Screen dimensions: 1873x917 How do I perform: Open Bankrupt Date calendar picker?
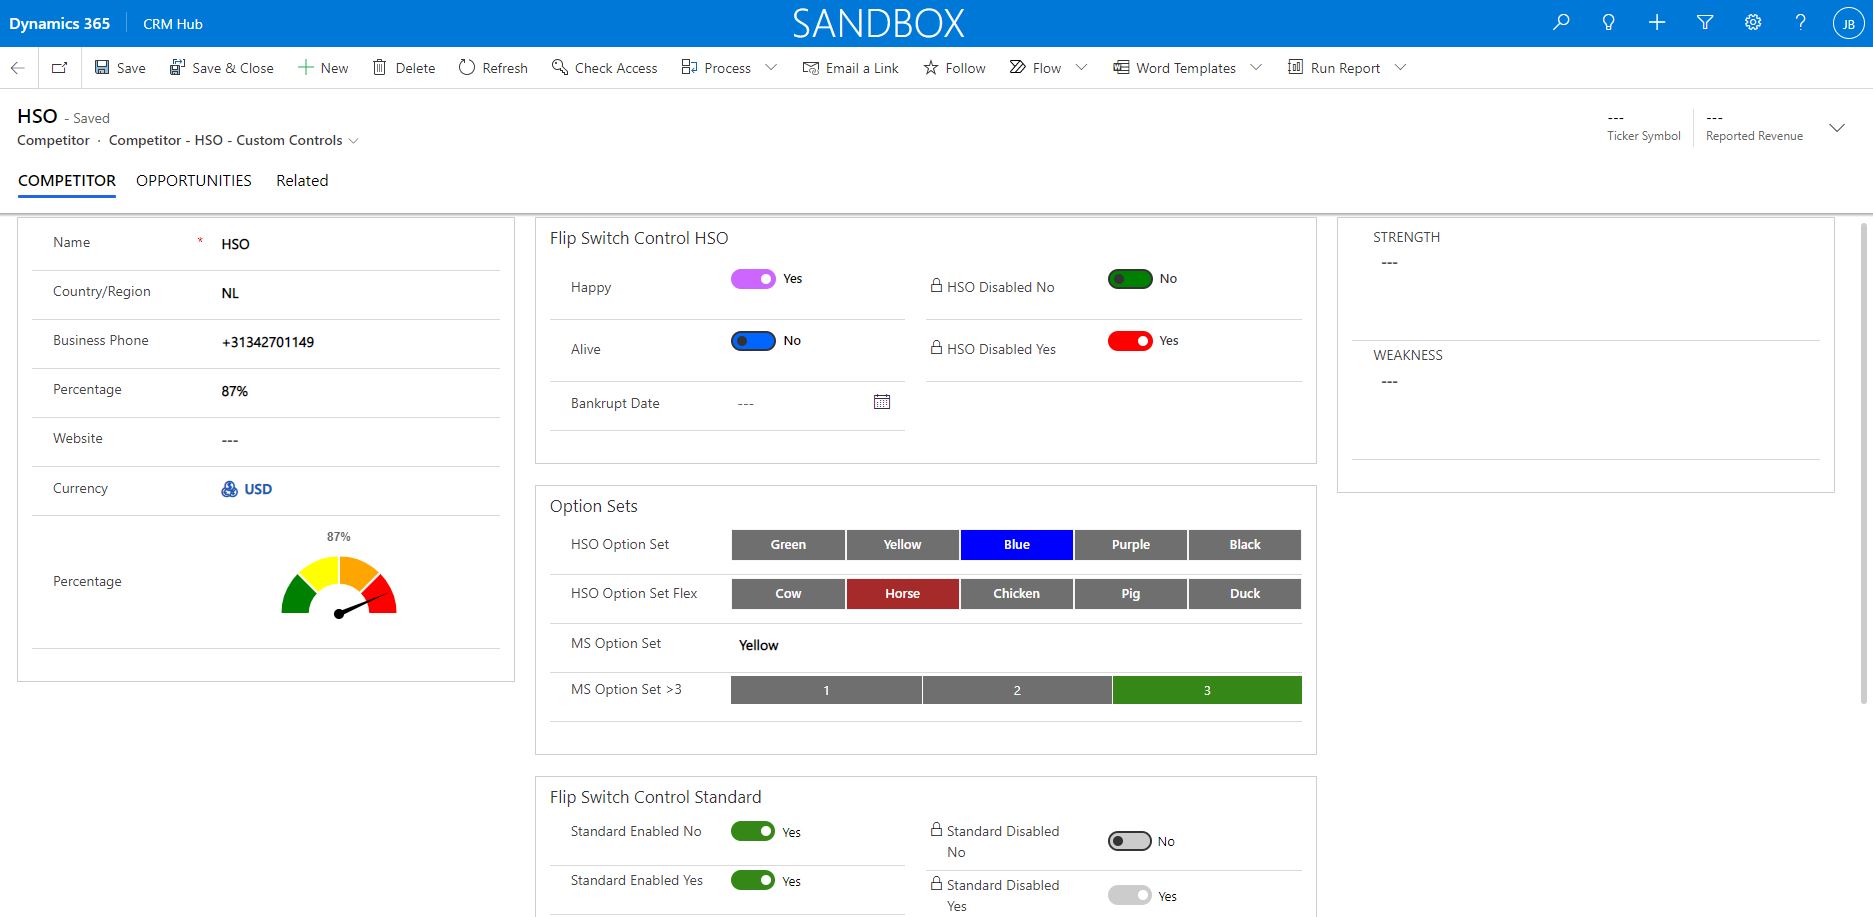click(x=881, y=402)
